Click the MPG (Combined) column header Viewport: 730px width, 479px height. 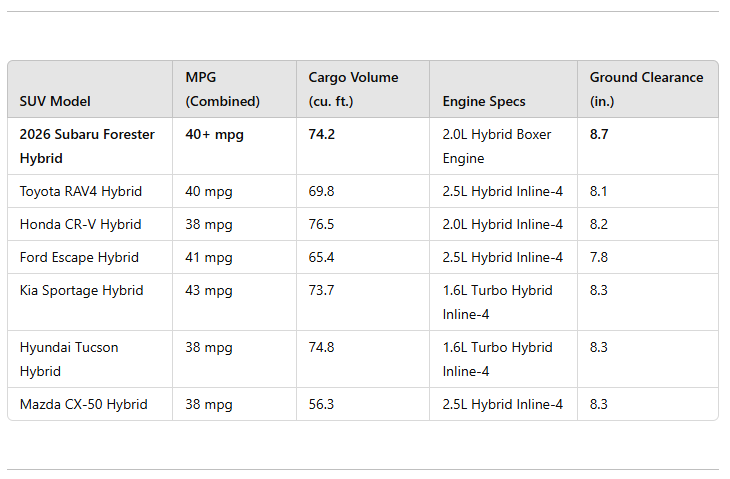[223, 89]
